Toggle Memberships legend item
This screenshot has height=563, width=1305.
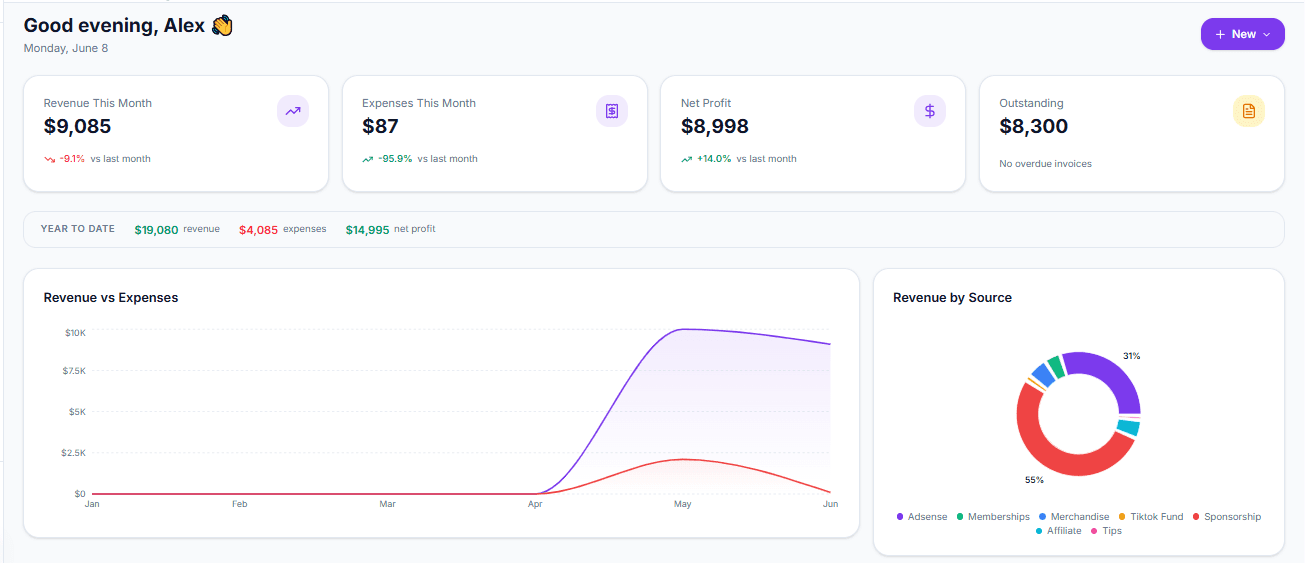993,517
